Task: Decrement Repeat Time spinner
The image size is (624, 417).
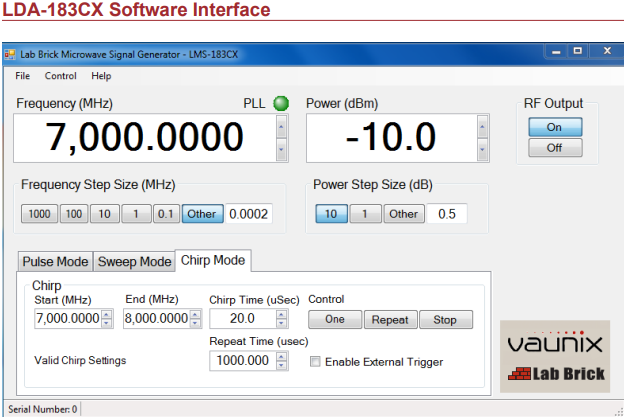Action: pyautogui.click(x=281, y=365)
